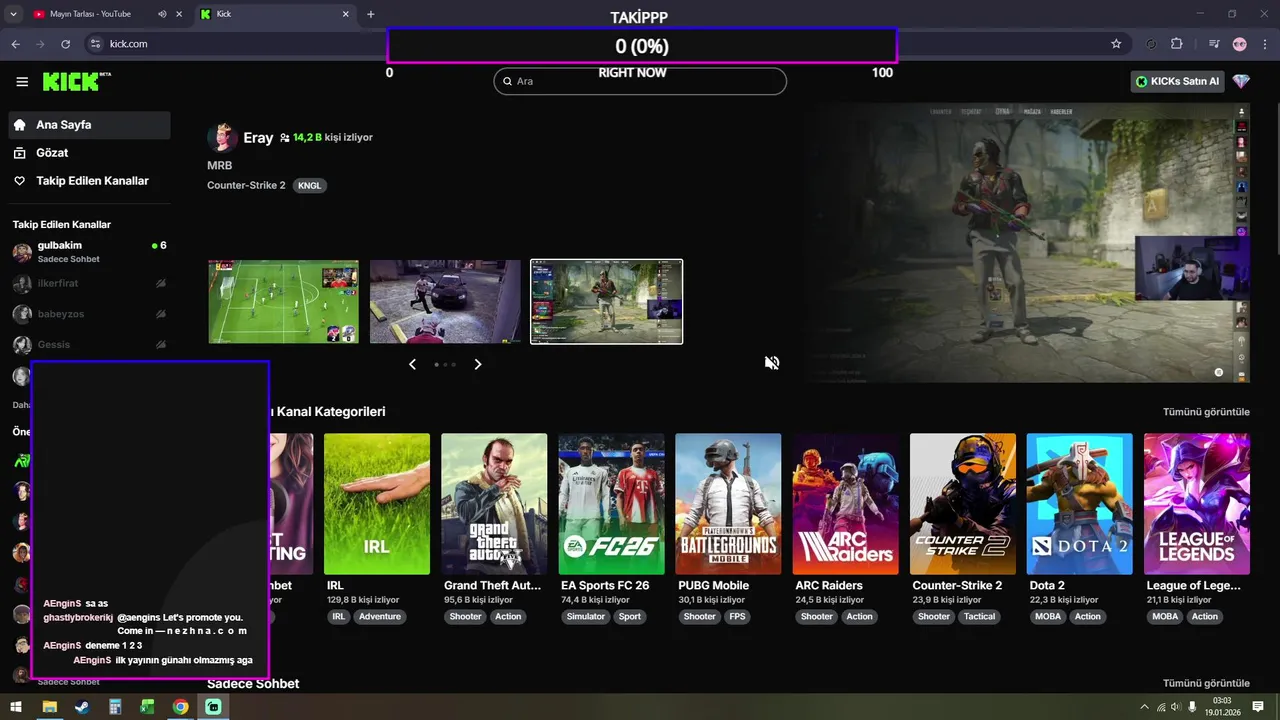Open ilkerfirat followed channel
The height and width of the screenshot is (720, 1280).
click(89, 284)
